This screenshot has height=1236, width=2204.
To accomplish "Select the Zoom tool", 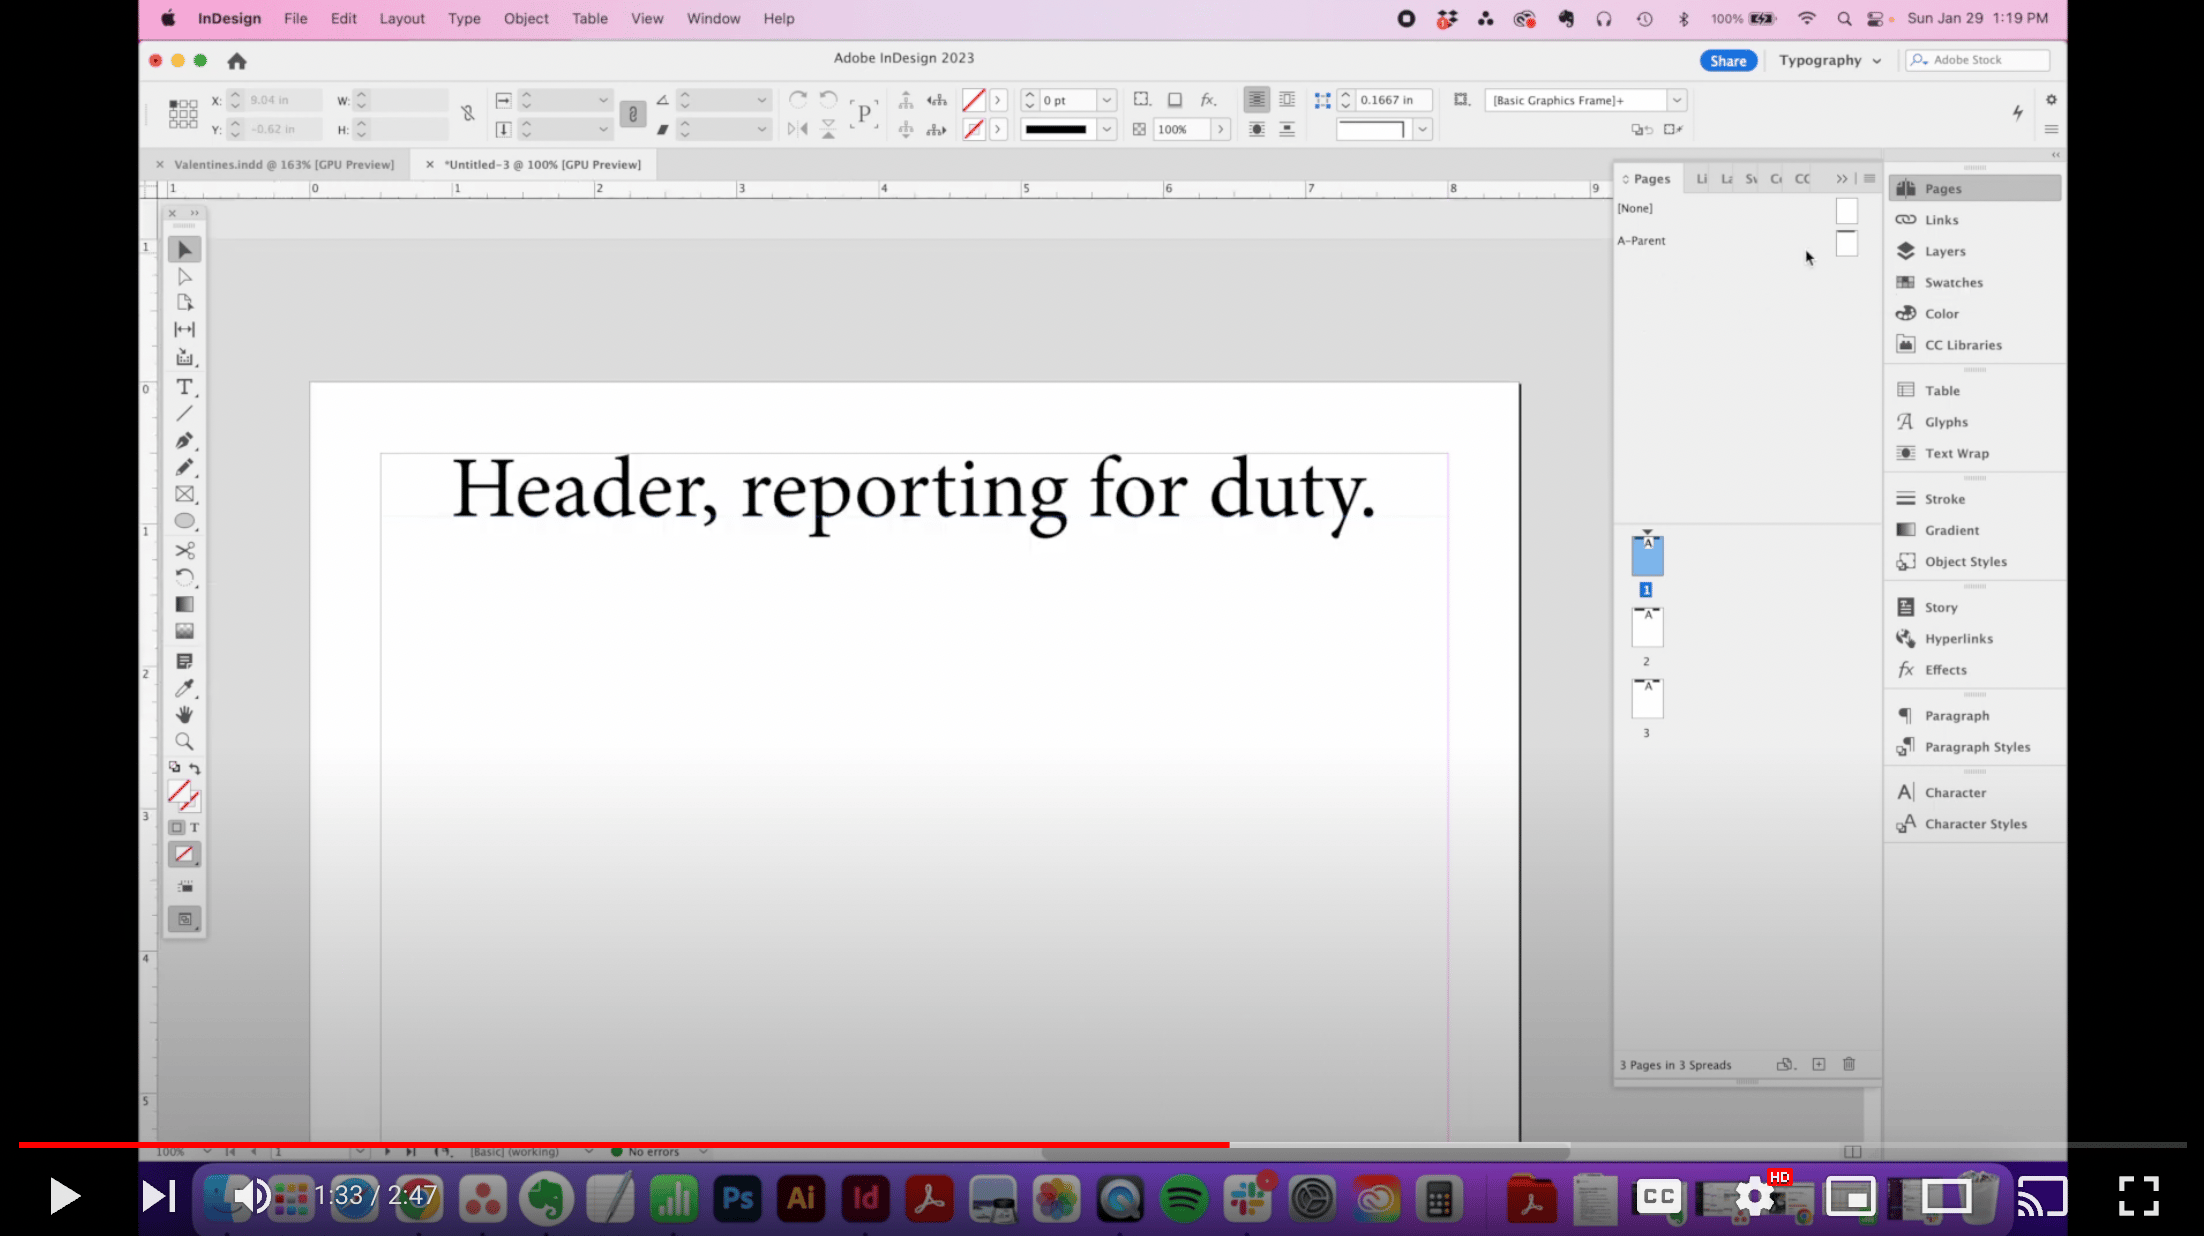I will click(x=184, y=741).
